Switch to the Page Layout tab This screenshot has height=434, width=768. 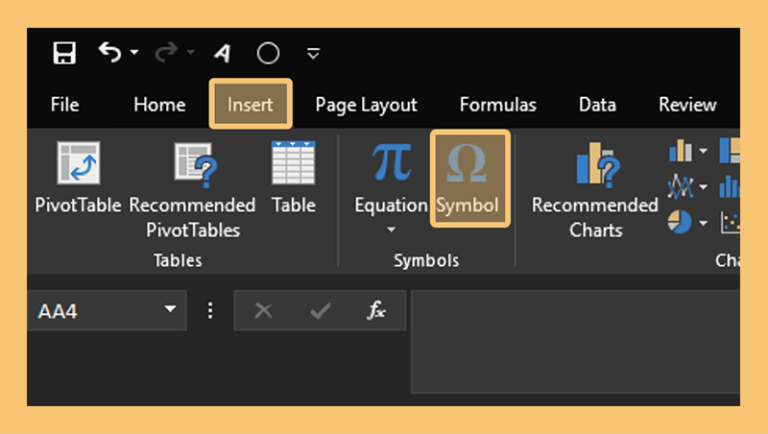(366, 105)
